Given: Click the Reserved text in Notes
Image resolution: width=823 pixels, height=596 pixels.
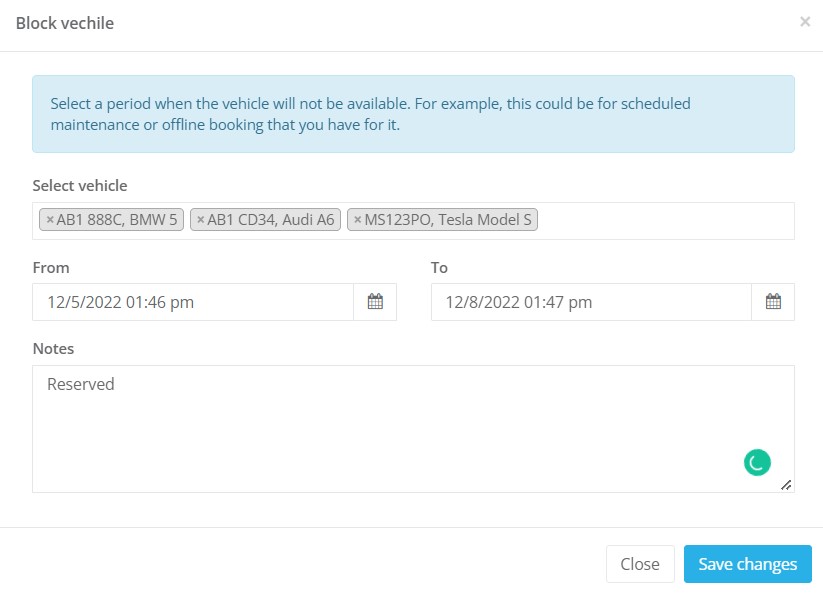Looking at the screenshot, I should [x=81, y=384].
